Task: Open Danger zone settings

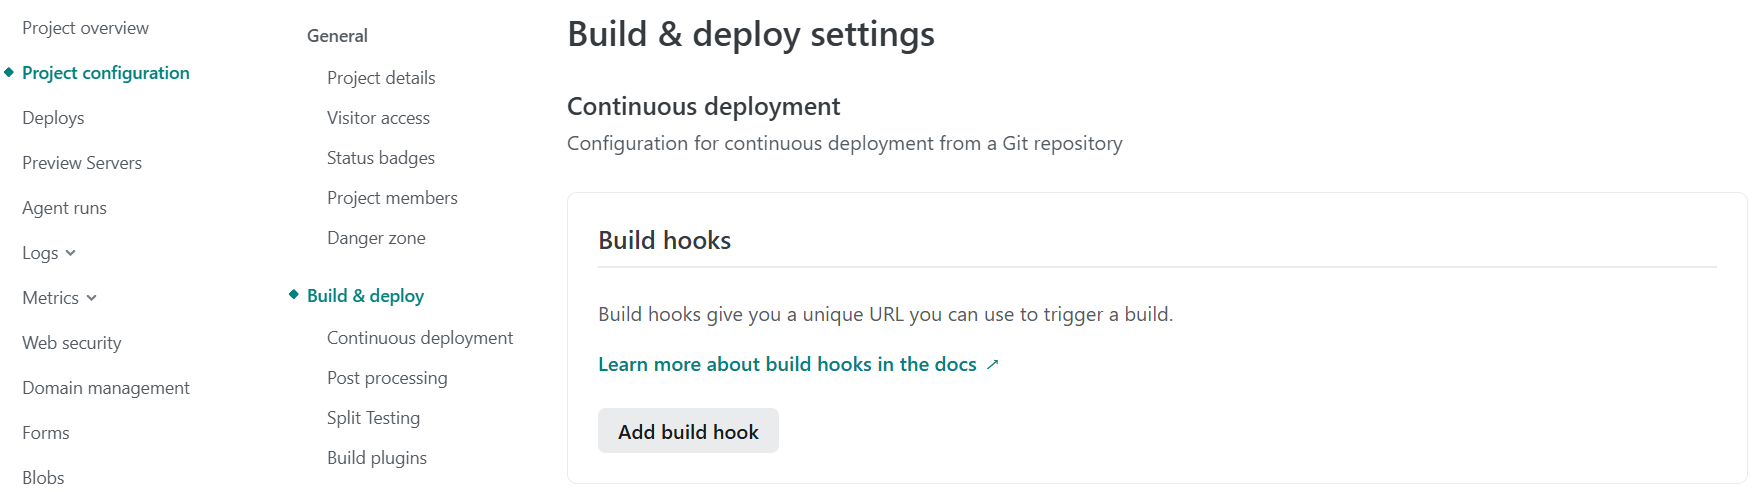Action: pyautogui.click(x=376, y=238)
